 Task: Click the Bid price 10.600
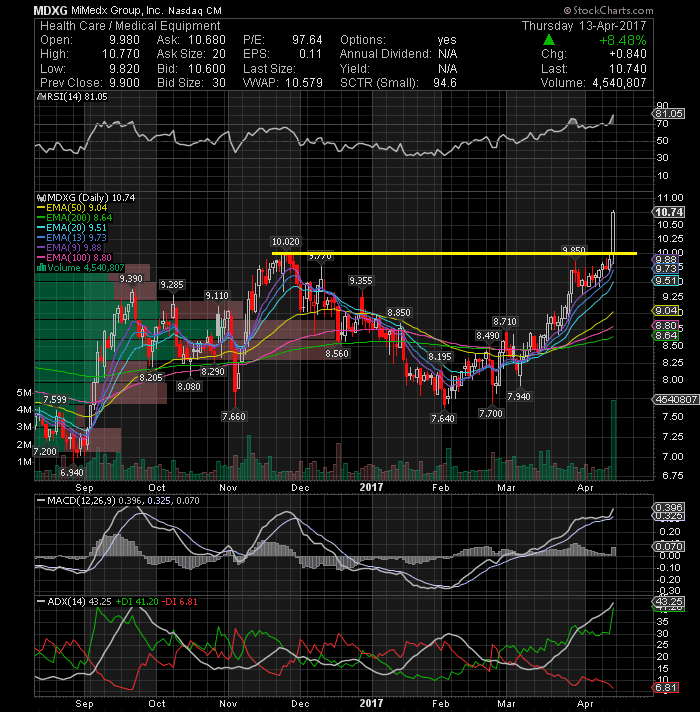click(207, 69)
